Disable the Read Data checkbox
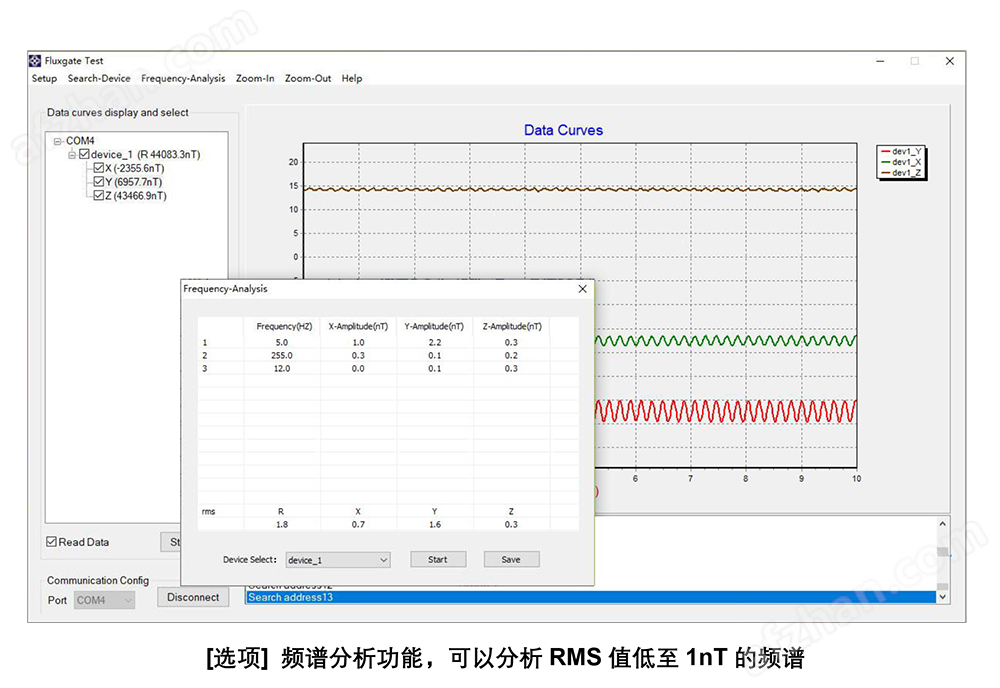Viewport: 1000px width, 688px height. 52,542
